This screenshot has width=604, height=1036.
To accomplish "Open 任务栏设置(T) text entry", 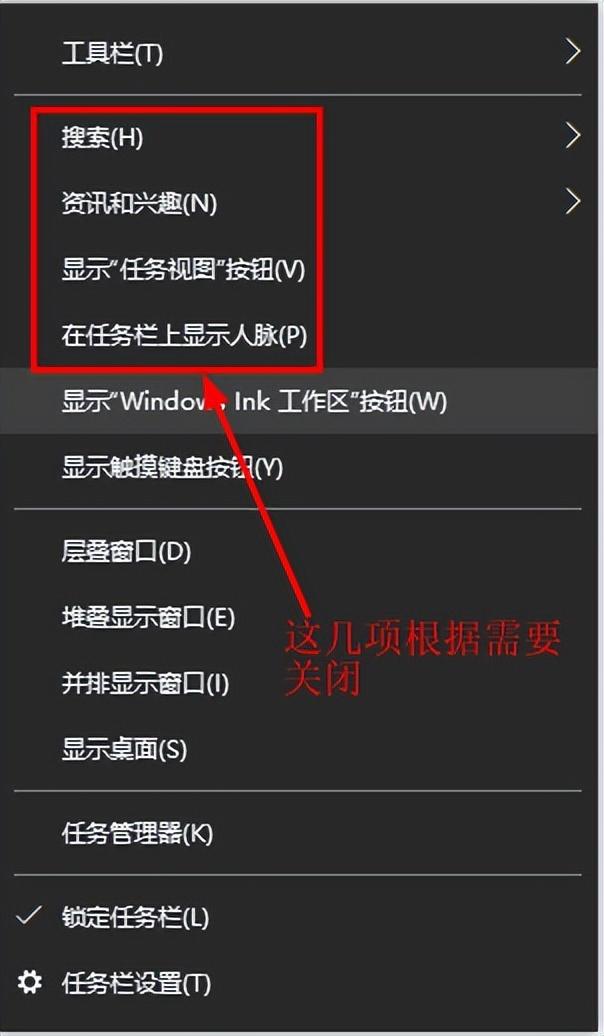I will [136, 984].
